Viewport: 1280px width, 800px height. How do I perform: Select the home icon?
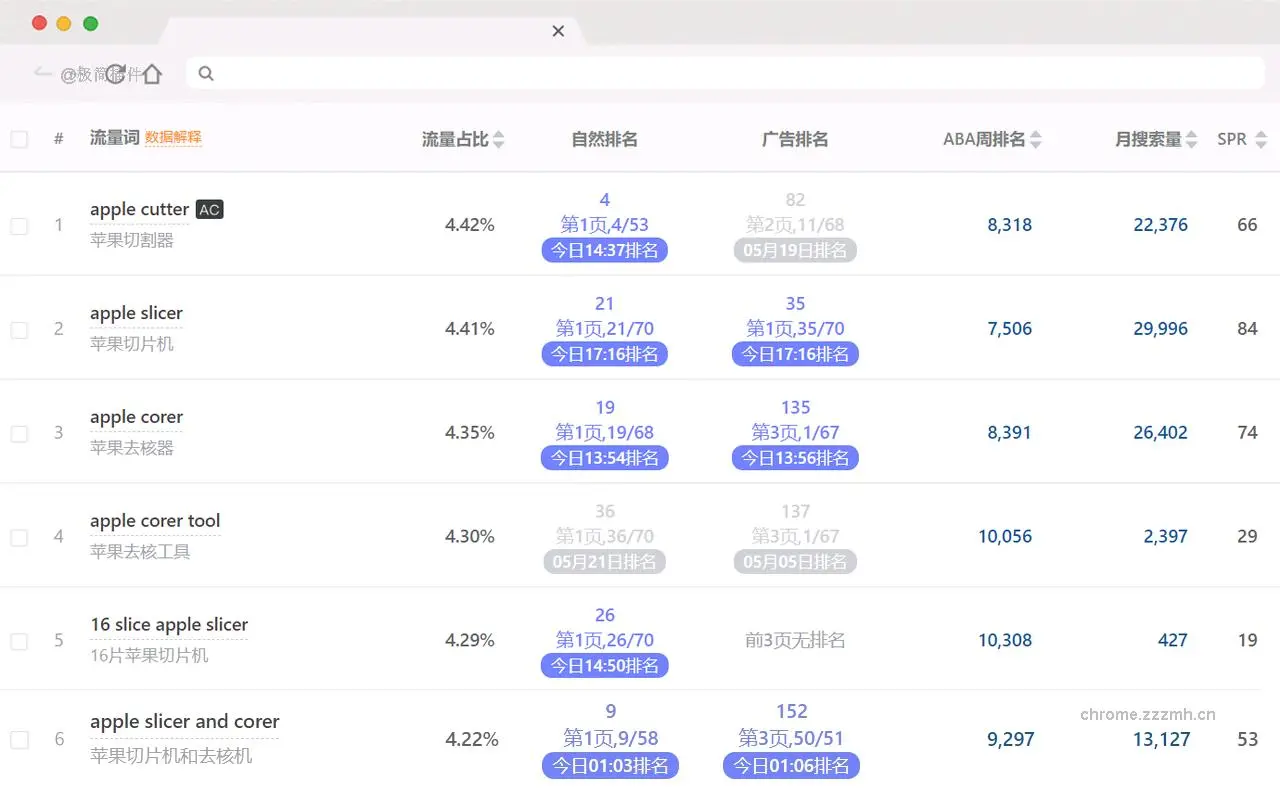(x=152, y=73)
